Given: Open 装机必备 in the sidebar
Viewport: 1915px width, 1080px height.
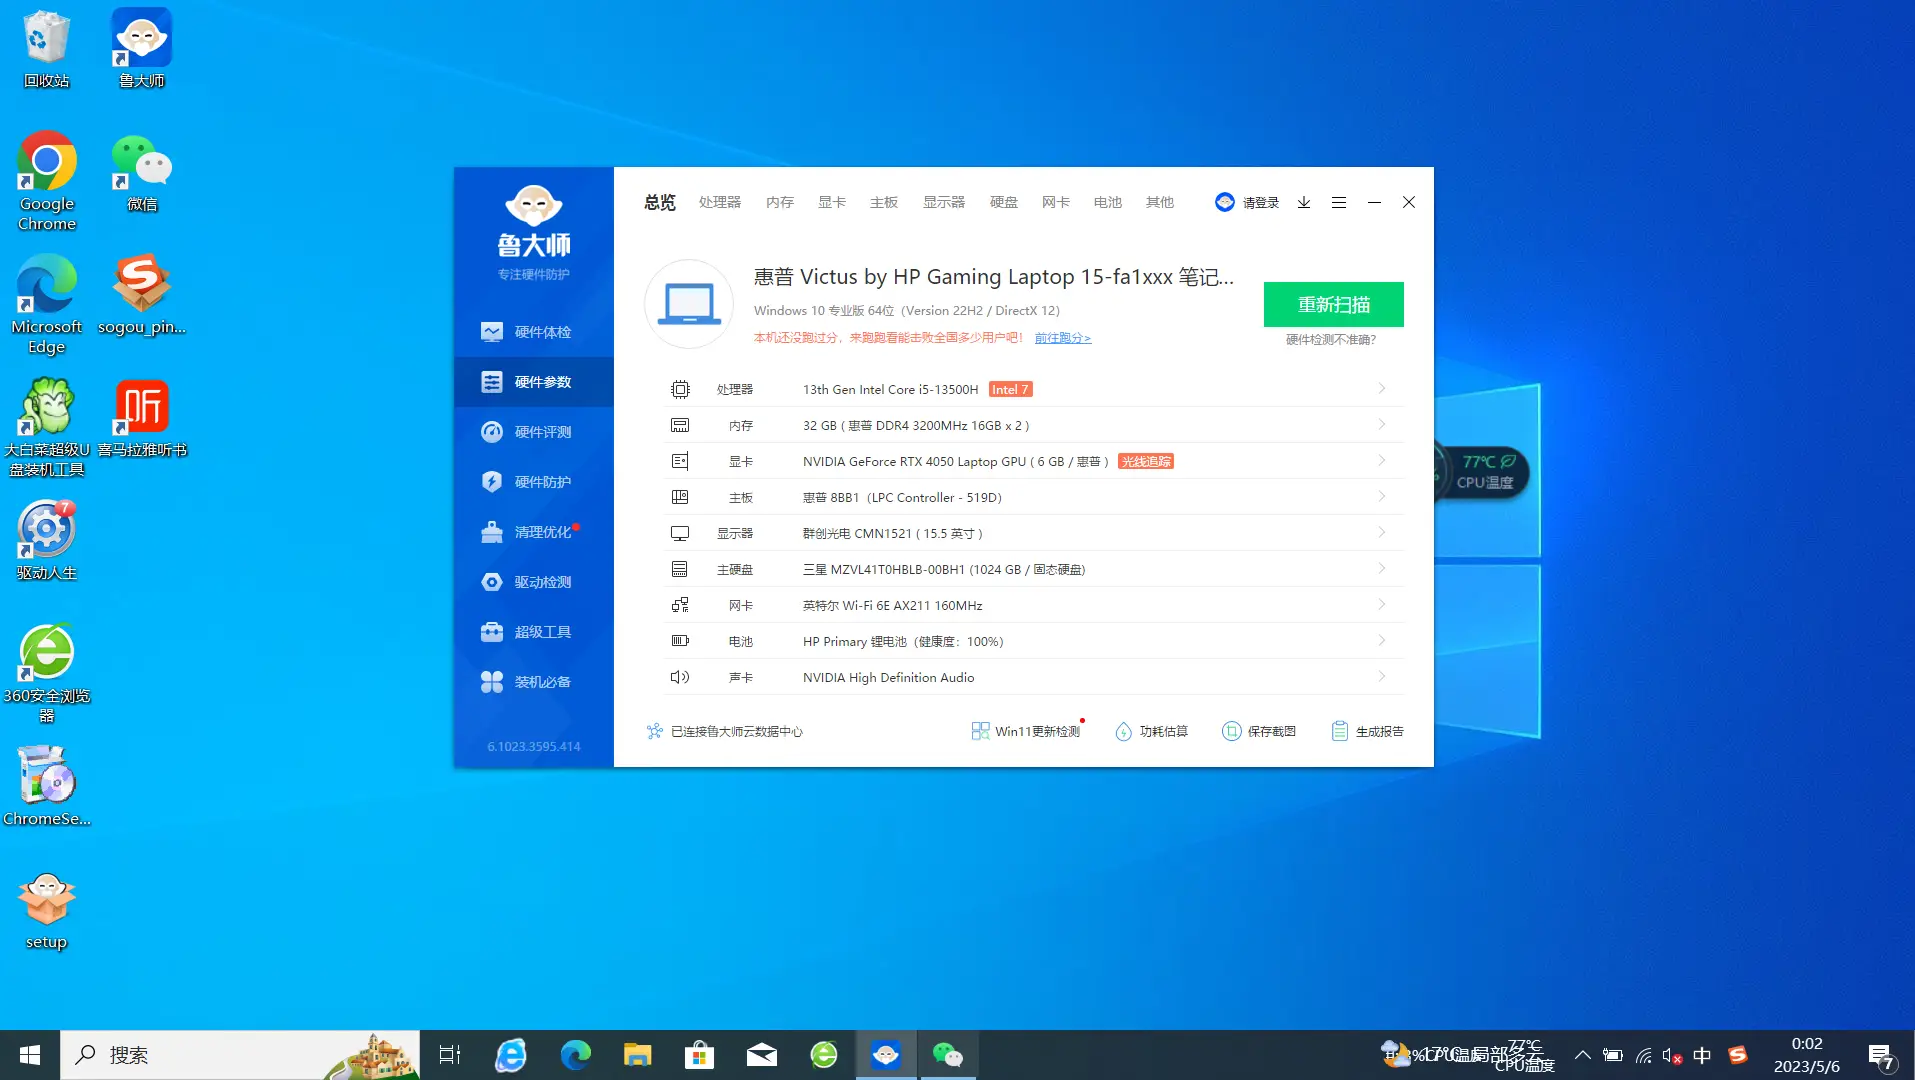Looking at the screenshot, I should click(533, 682).
